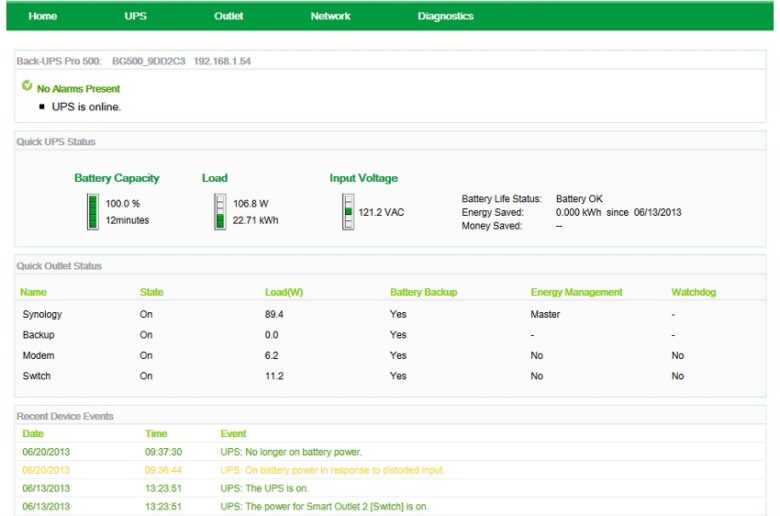Screen dimensions: 780x516
Task: Click the Battery Life Status label
Action: (x=501, y=199)
